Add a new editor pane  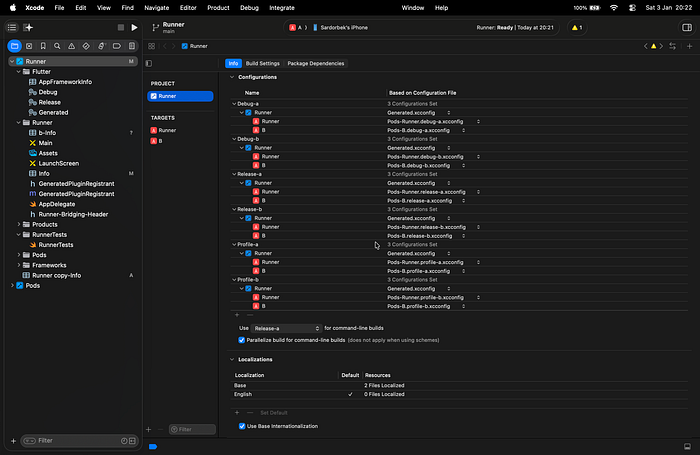click(689, 46)
